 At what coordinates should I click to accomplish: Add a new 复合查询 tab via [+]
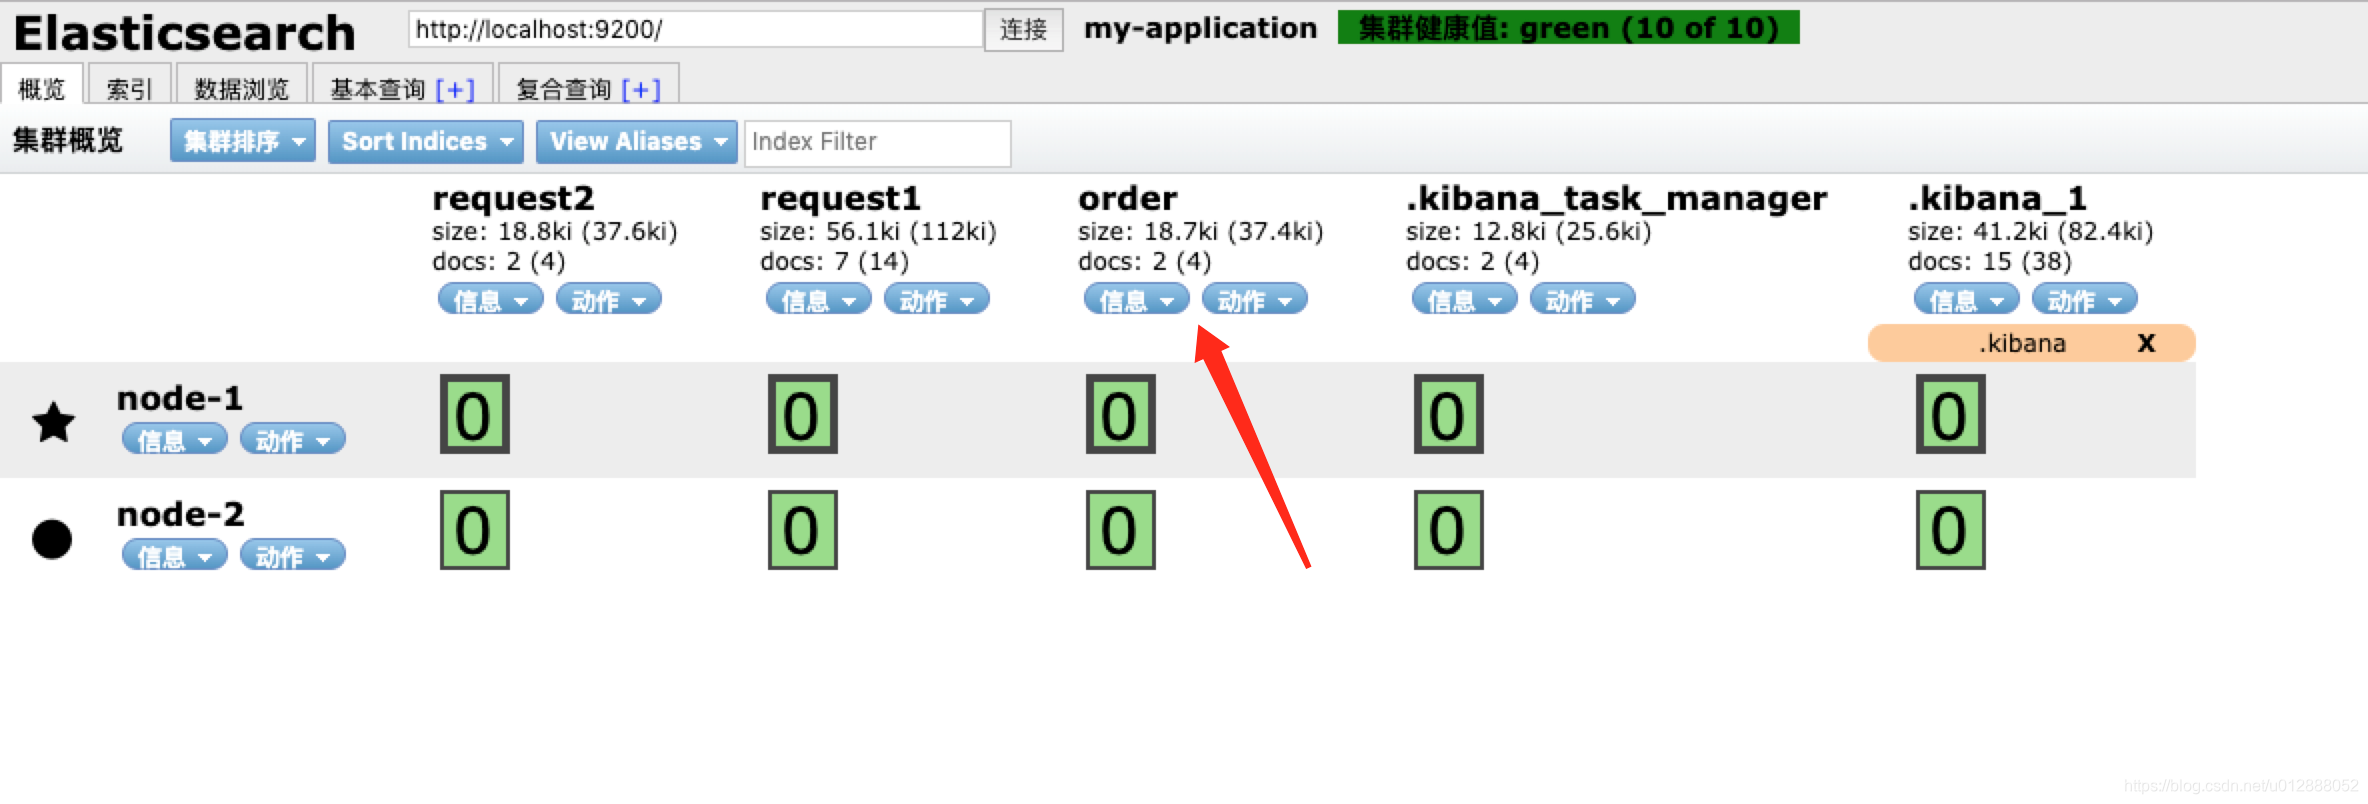tap(641, 89)
